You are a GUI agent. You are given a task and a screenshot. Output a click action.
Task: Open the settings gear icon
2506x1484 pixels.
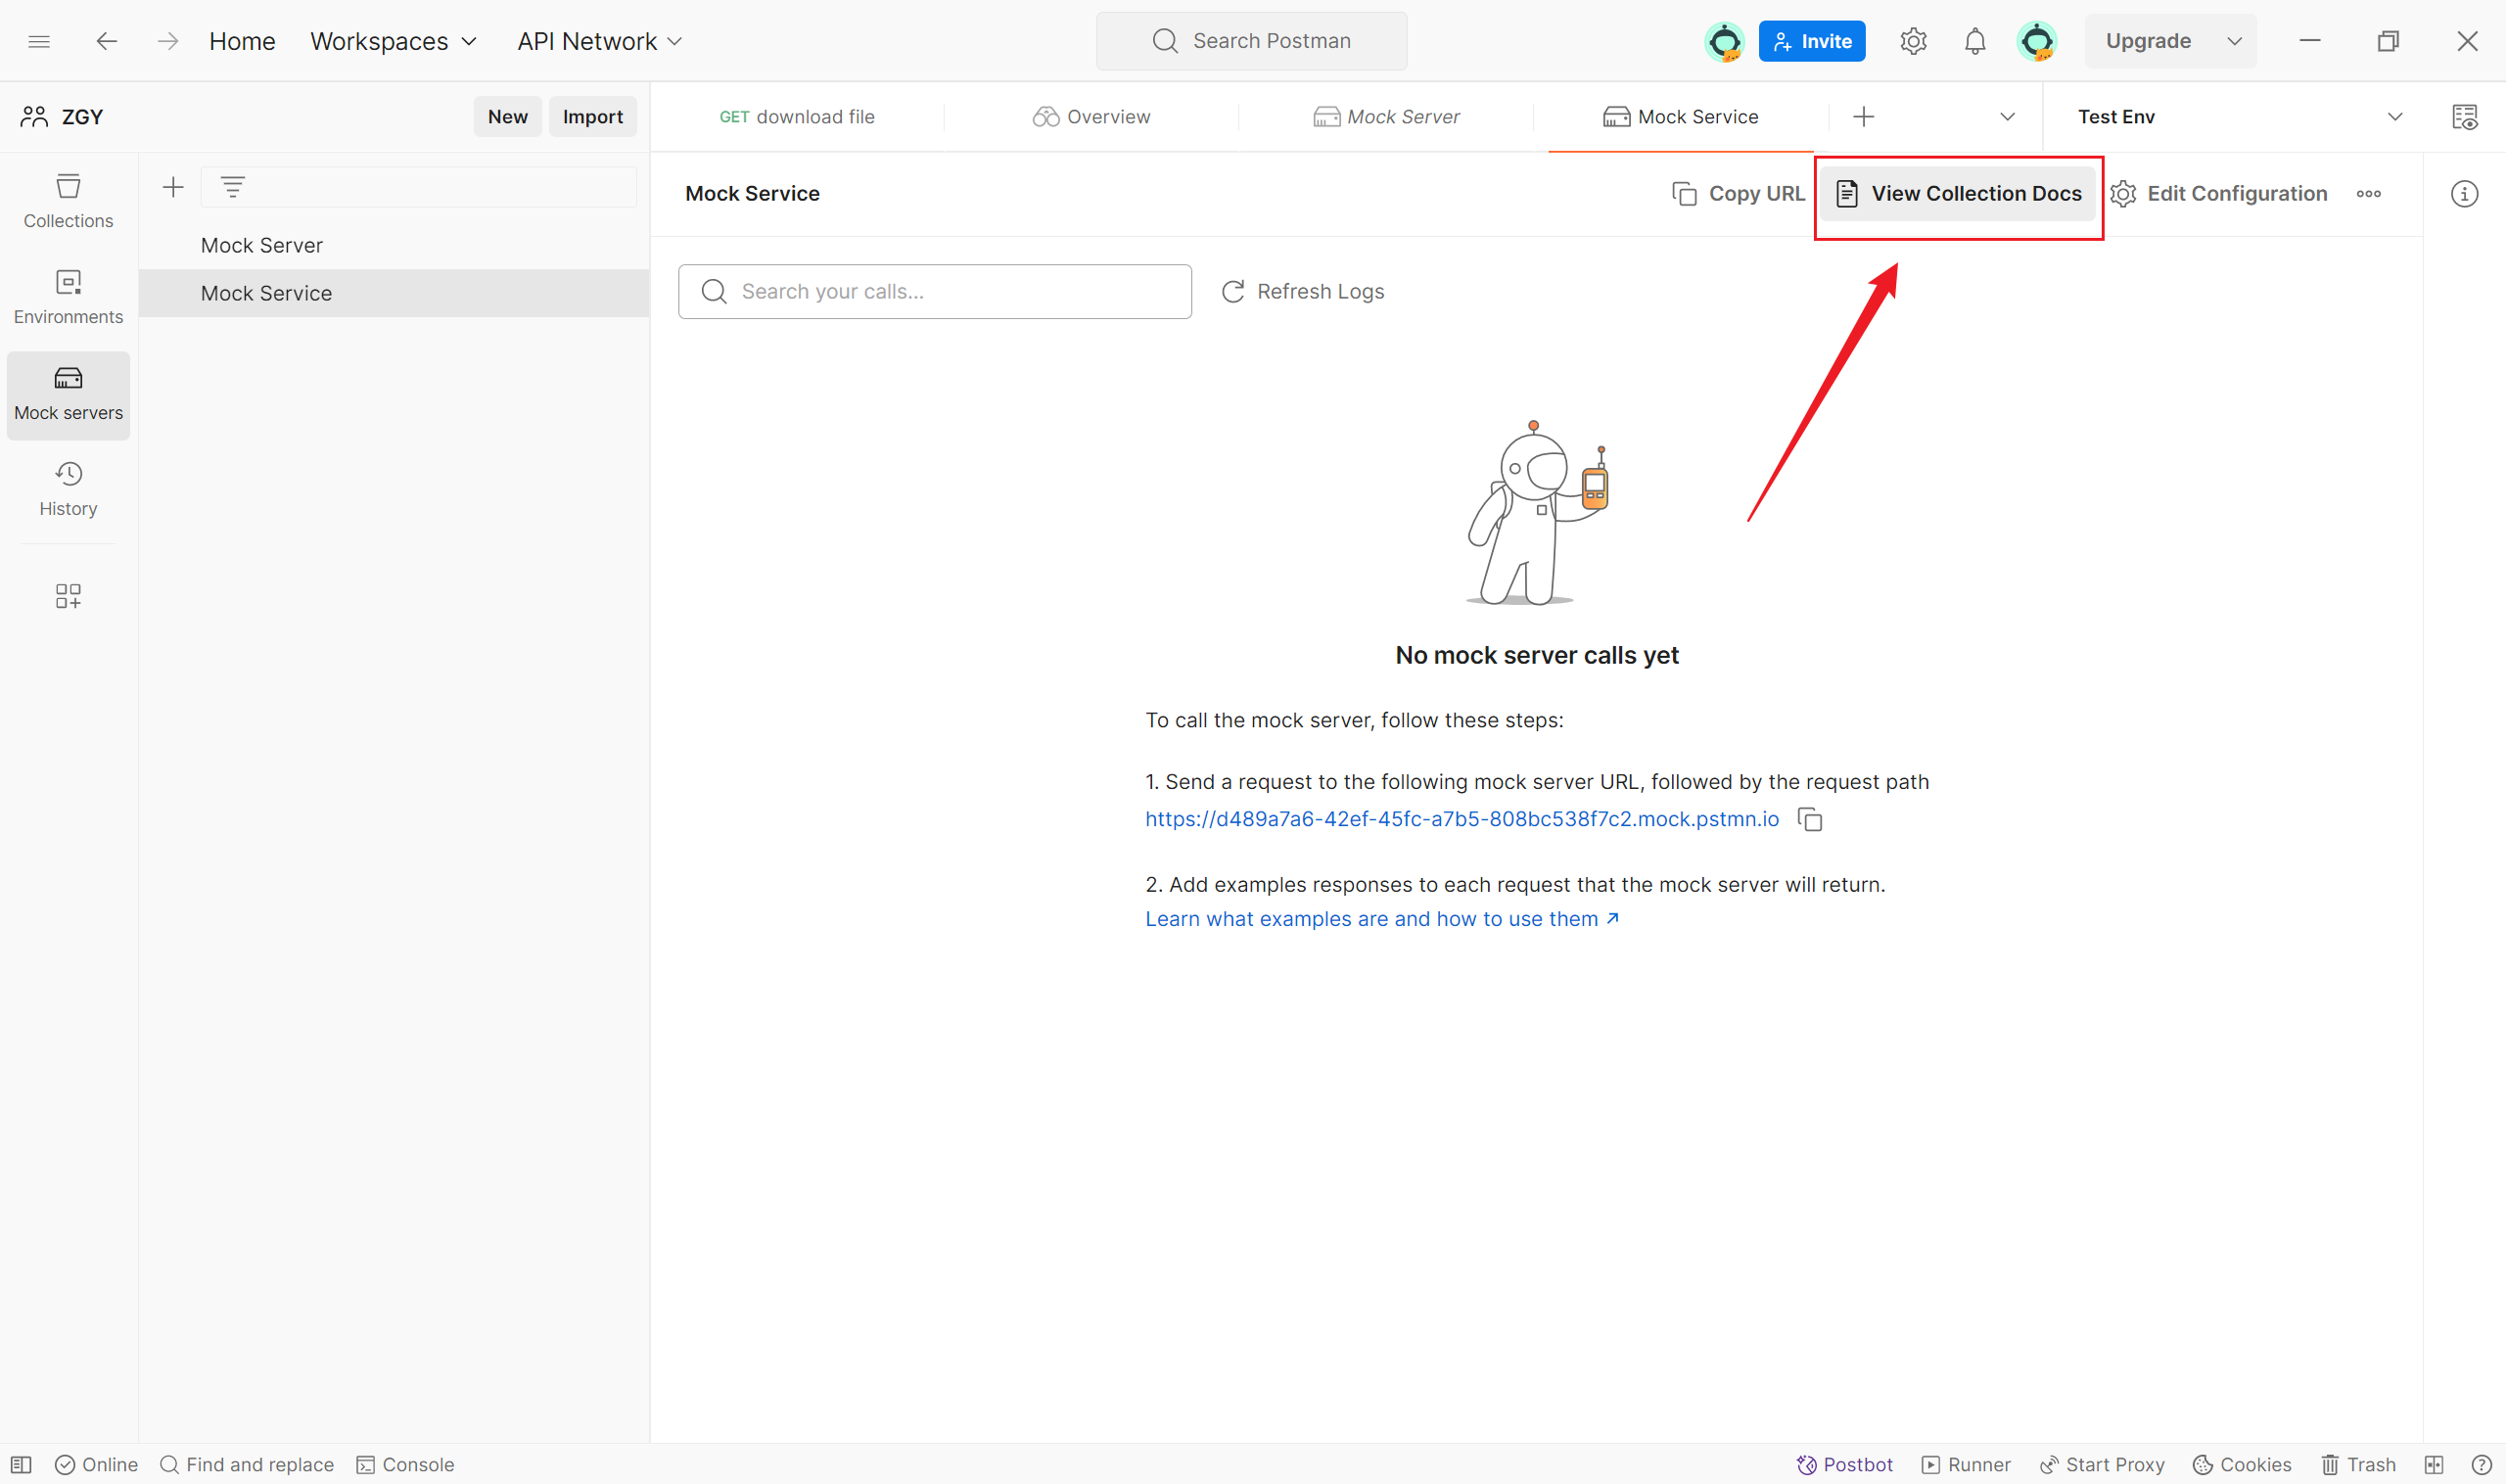pyautogui.click(x=1912, y=41)
